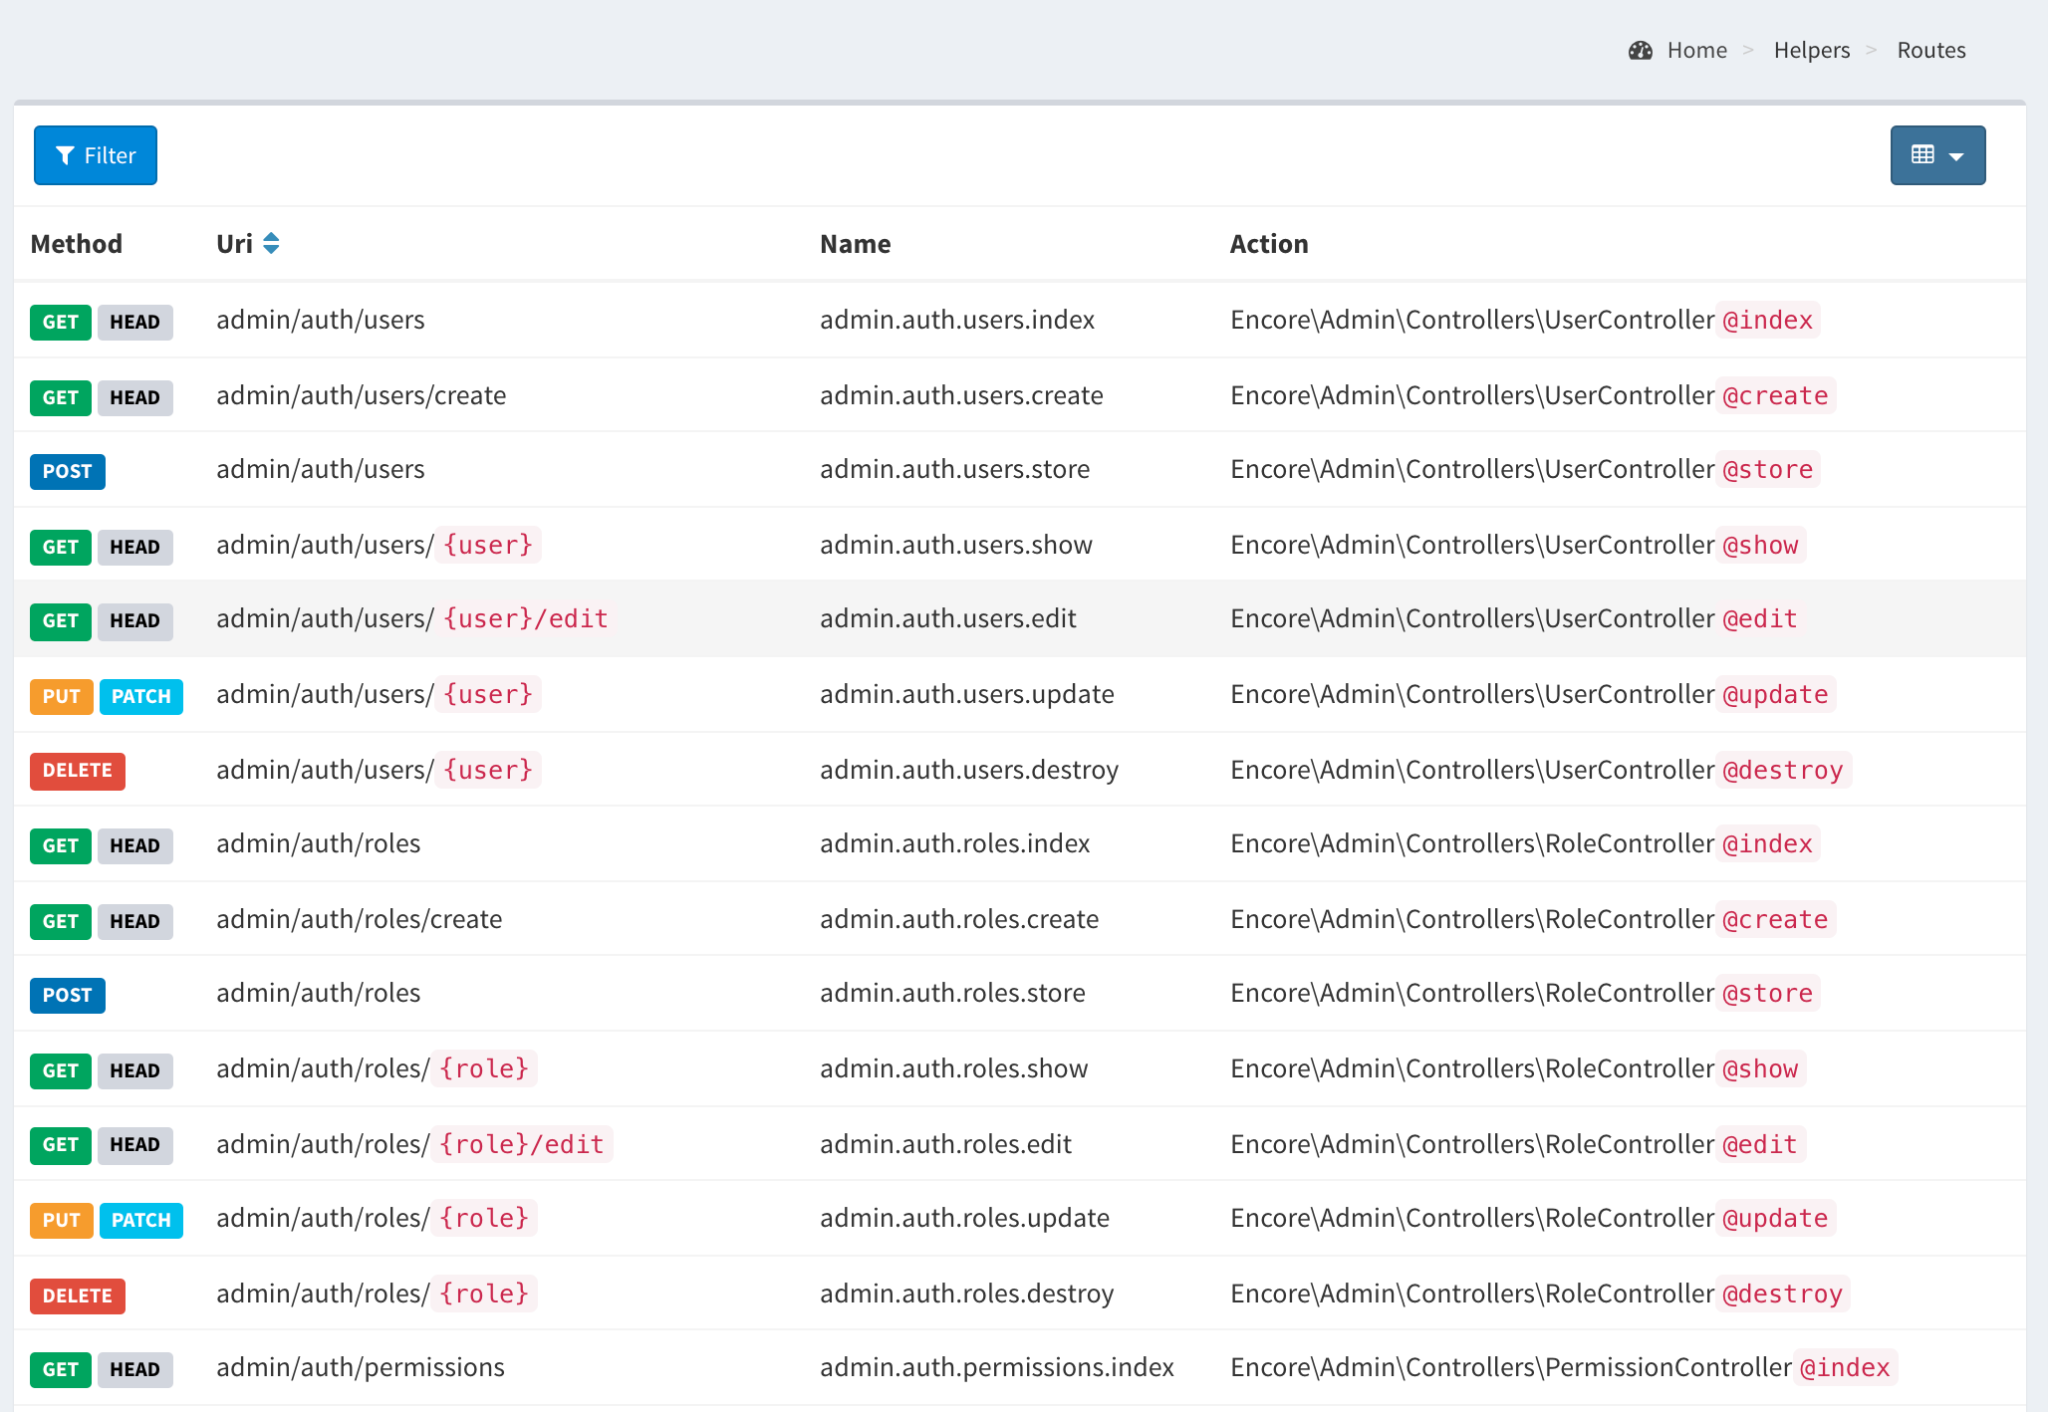
Task: Click the POST badge for admin/auth/roles
Action: pos(67,994)
